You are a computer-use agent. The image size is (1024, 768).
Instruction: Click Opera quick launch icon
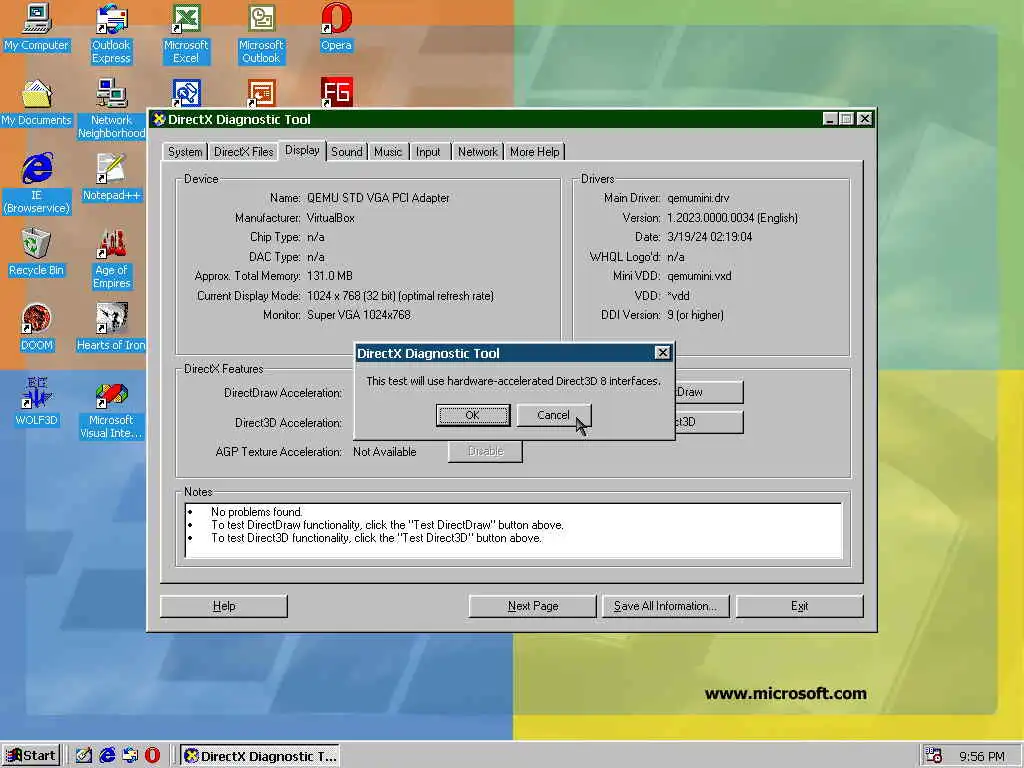pos(152,756)
